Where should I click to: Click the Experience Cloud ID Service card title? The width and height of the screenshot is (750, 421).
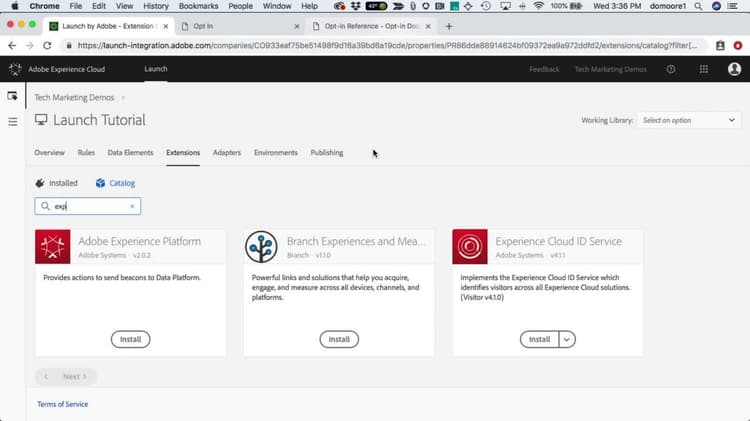(x=559, y=241)
